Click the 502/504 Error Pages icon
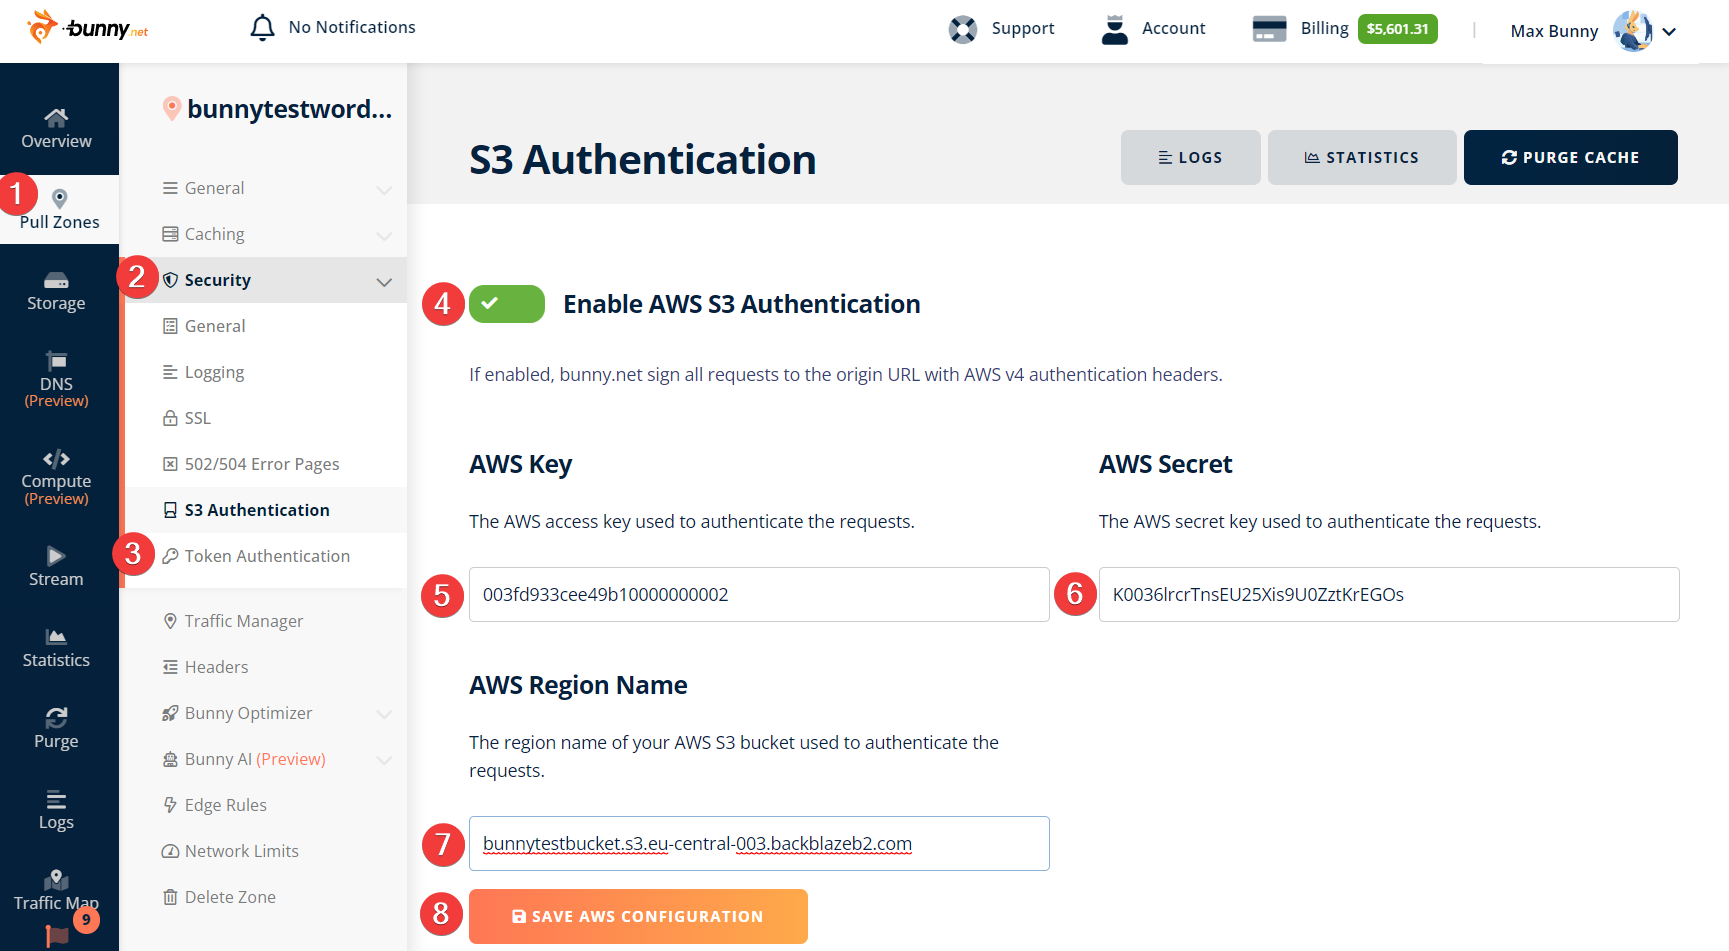1729x951 pixels. tap(170, 464)
